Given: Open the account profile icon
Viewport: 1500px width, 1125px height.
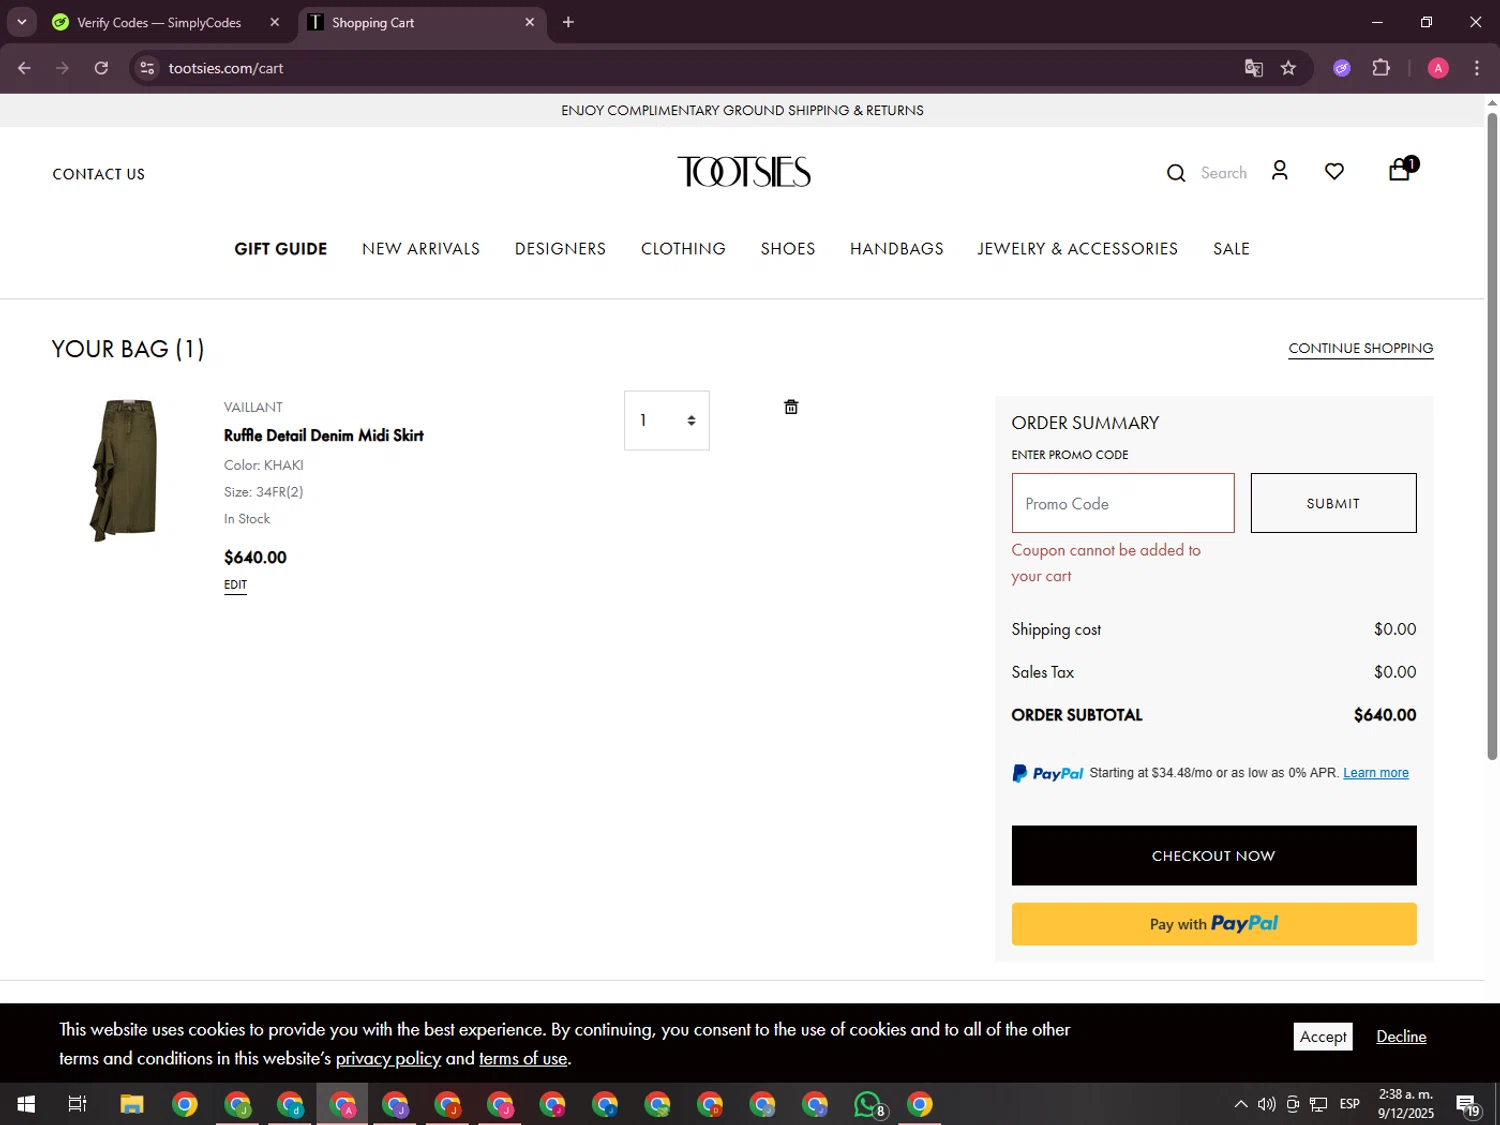Looking at the screenshot, I should pyautogui.click(x=1279, y=171).
